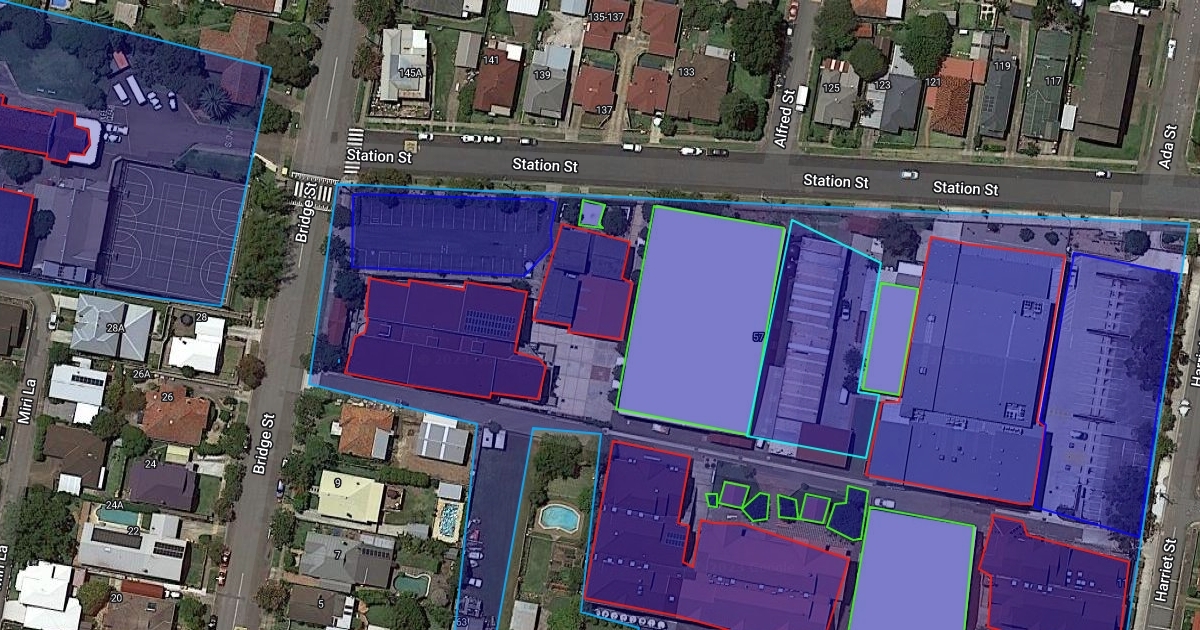Select the blue-outlined eastern car park polygon
Viewport: 1200px width, 630px height.
pyautogui.click(x=1110, y=390)
